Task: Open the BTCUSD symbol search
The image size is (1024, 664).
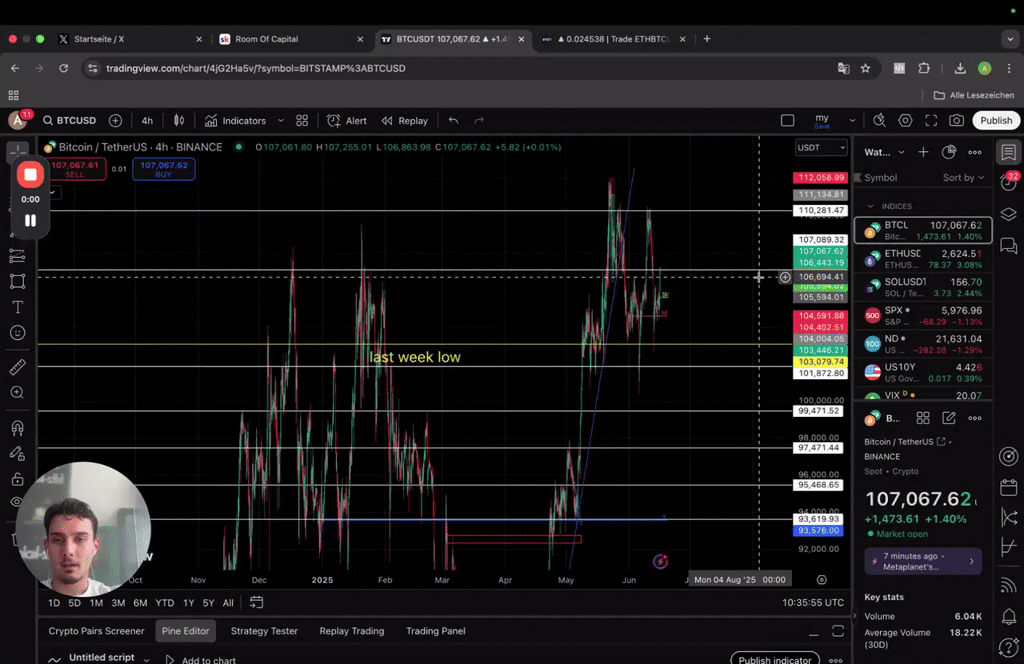Action: (x=69, y=121)
